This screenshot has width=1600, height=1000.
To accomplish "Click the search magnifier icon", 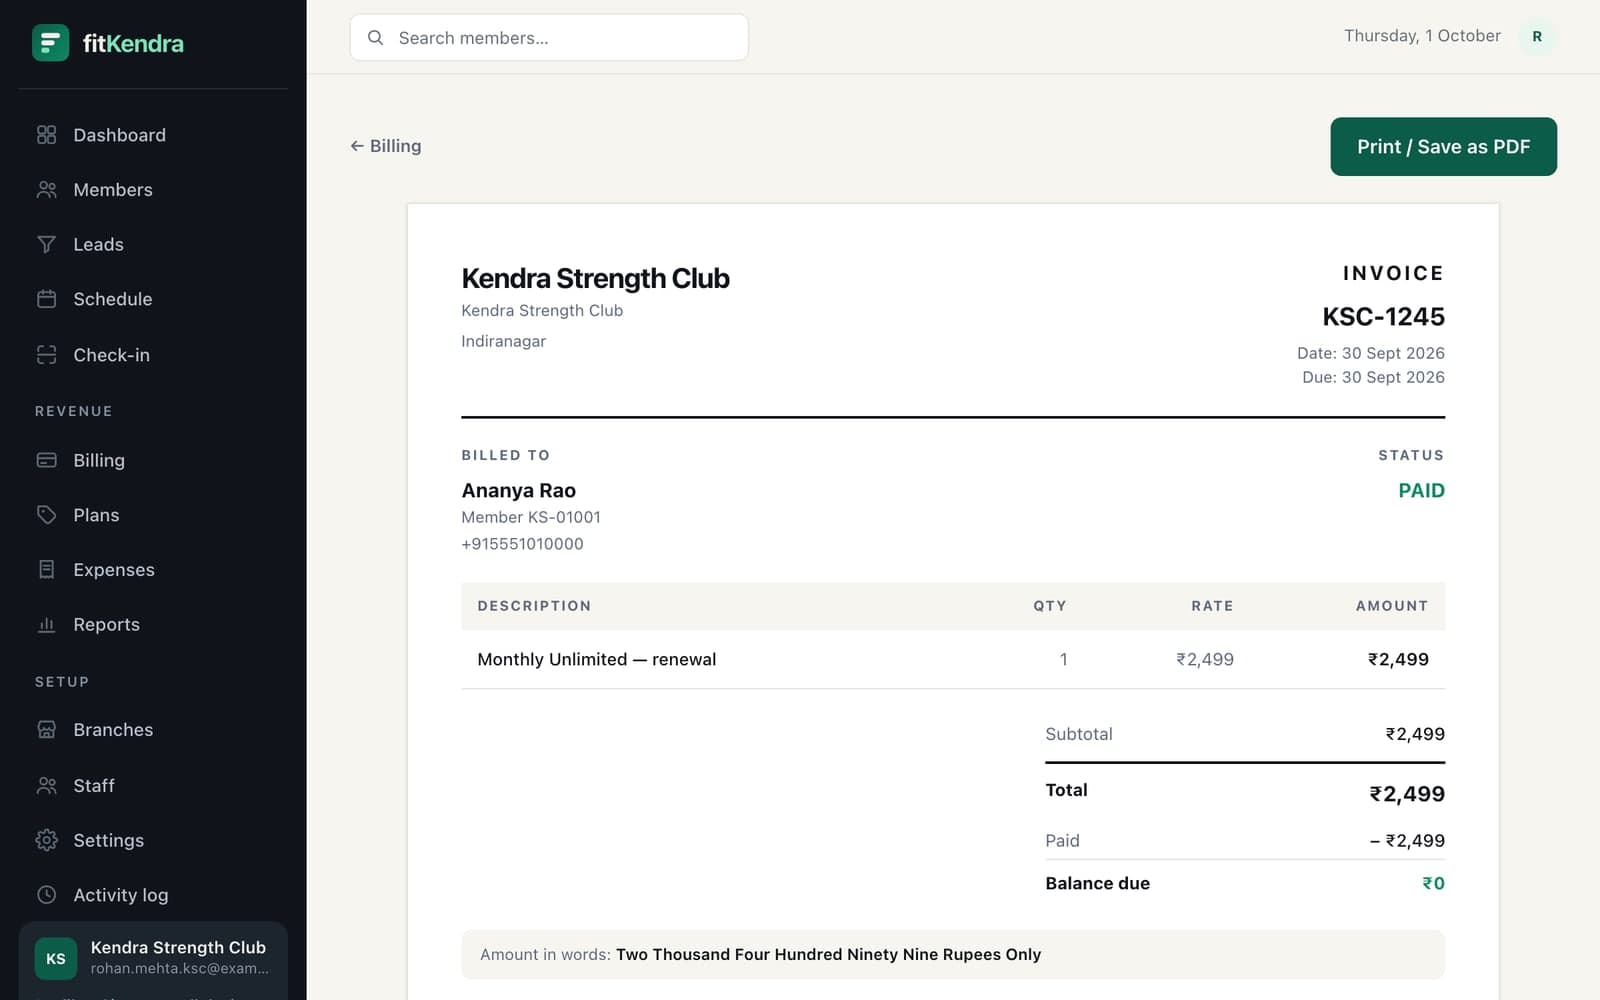I will point(375,38).
